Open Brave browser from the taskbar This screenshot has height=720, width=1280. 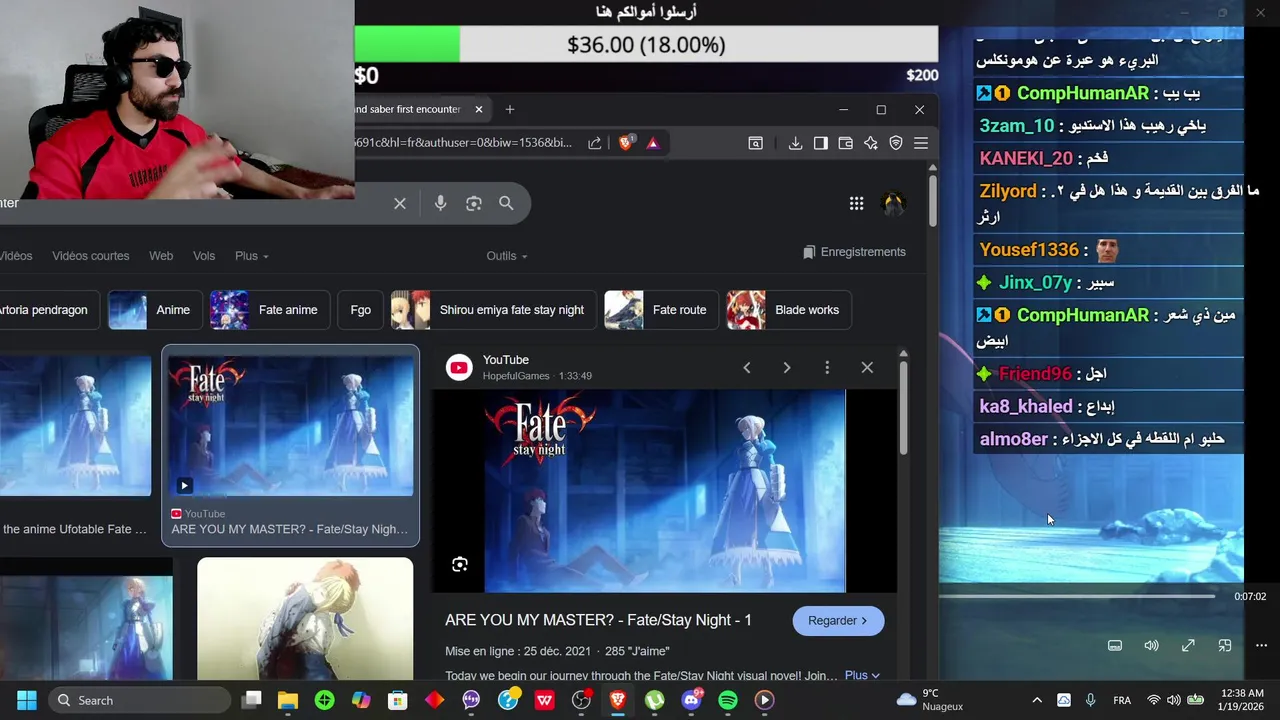tap(618, 700)
